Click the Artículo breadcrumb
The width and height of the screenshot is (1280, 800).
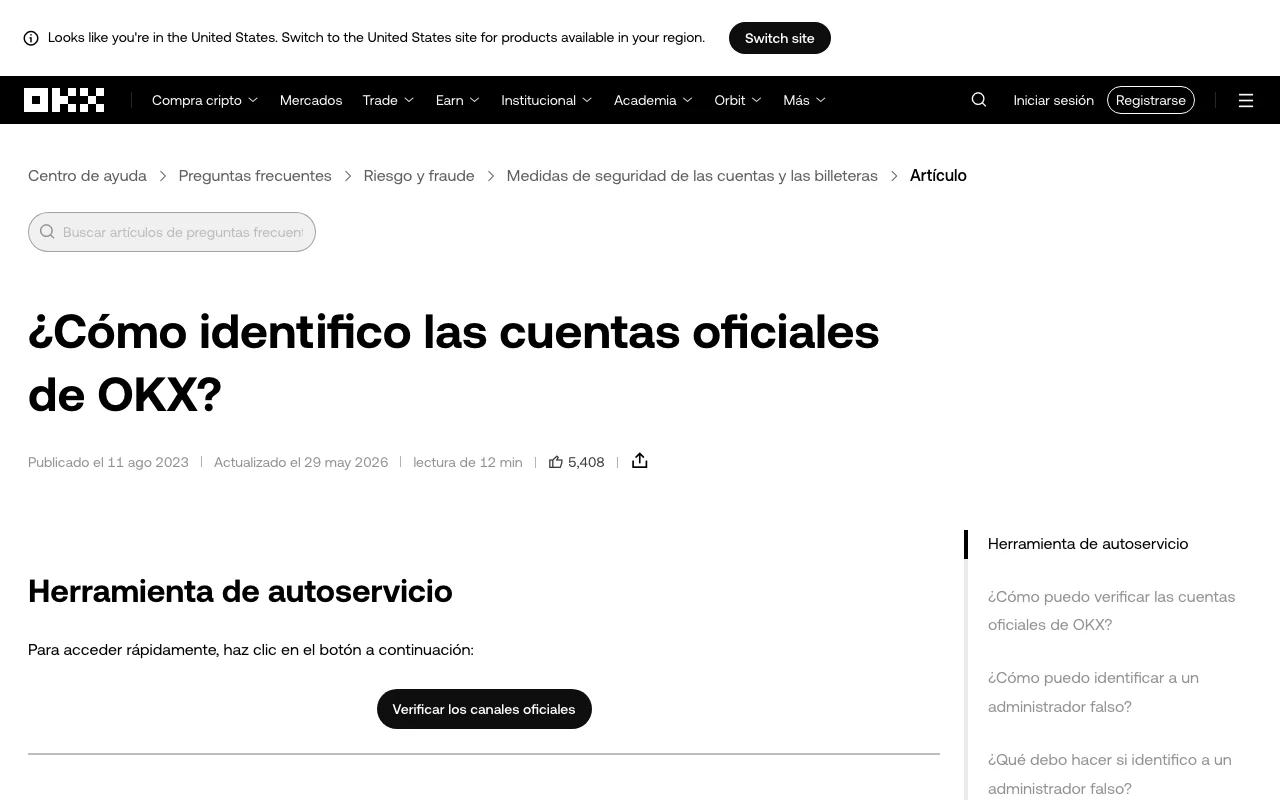point(938,175)
